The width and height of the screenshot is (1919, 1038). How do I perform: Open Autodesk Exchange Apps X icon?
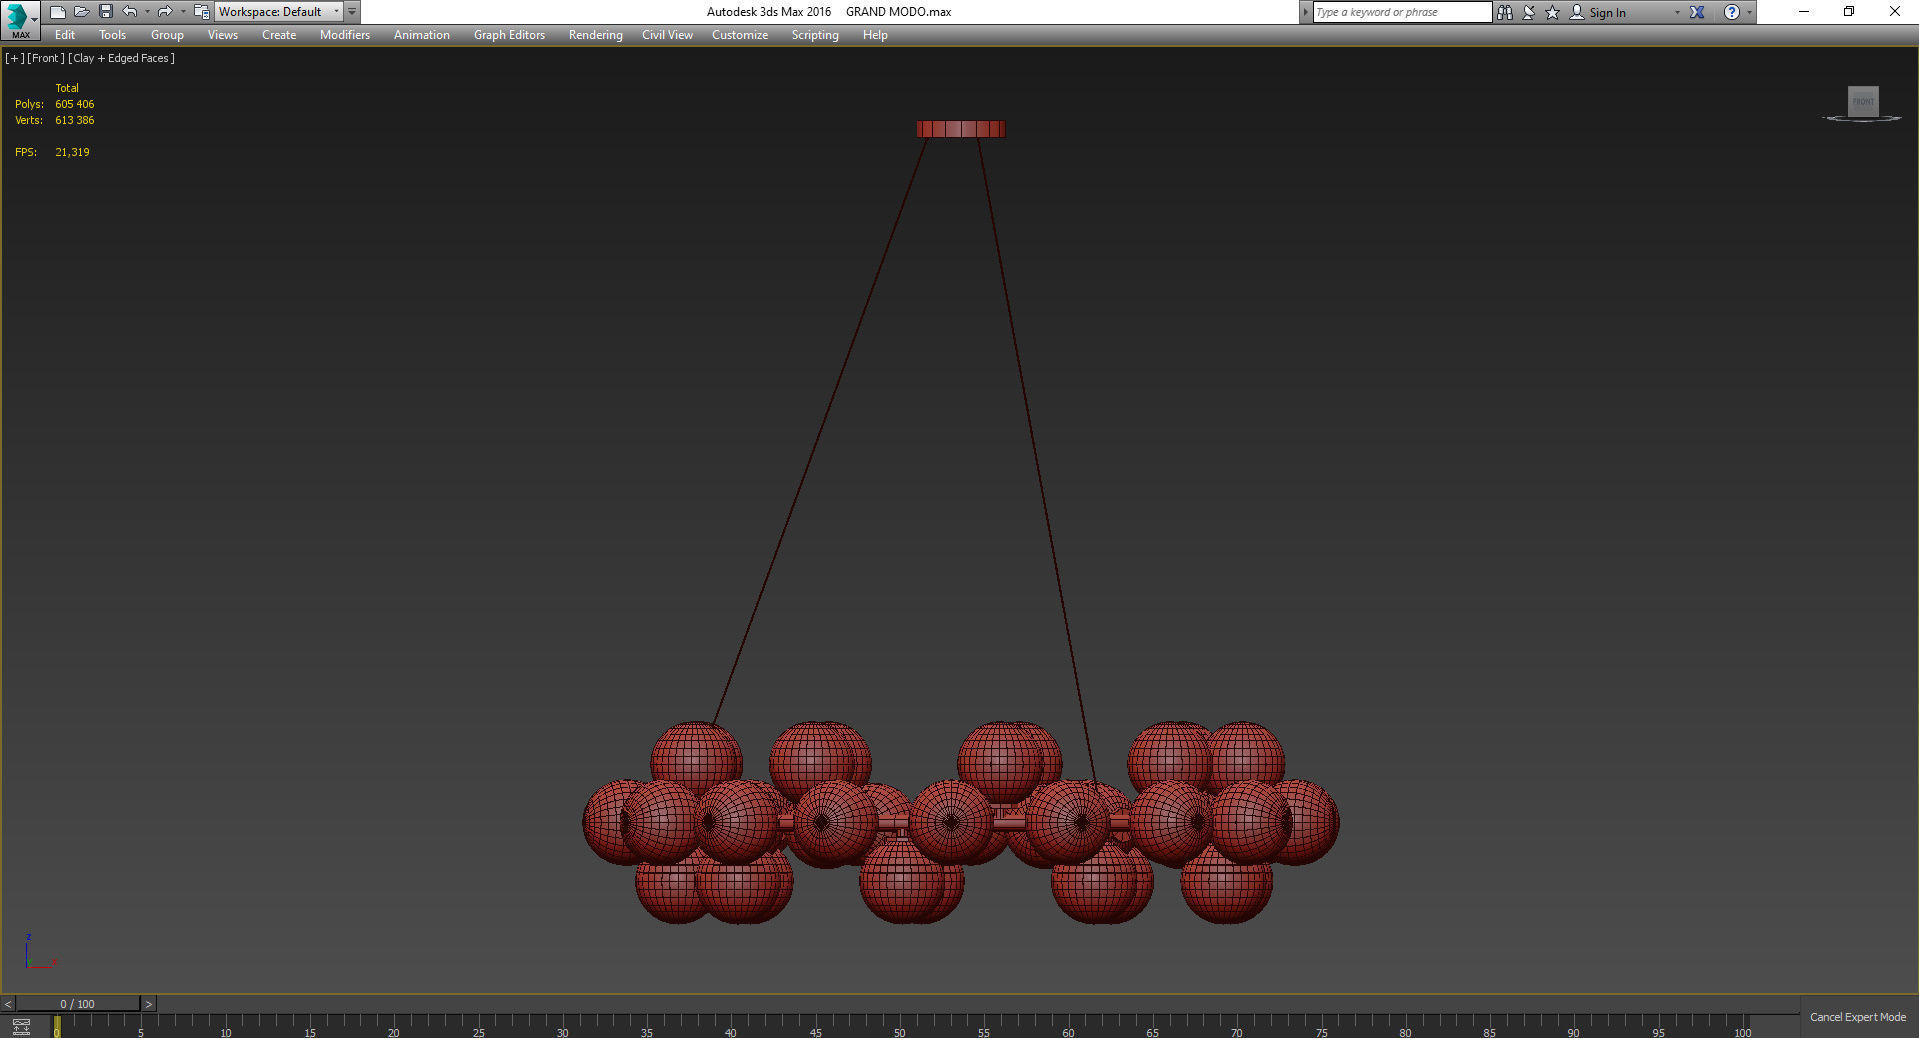click(x=1697, y=12)
